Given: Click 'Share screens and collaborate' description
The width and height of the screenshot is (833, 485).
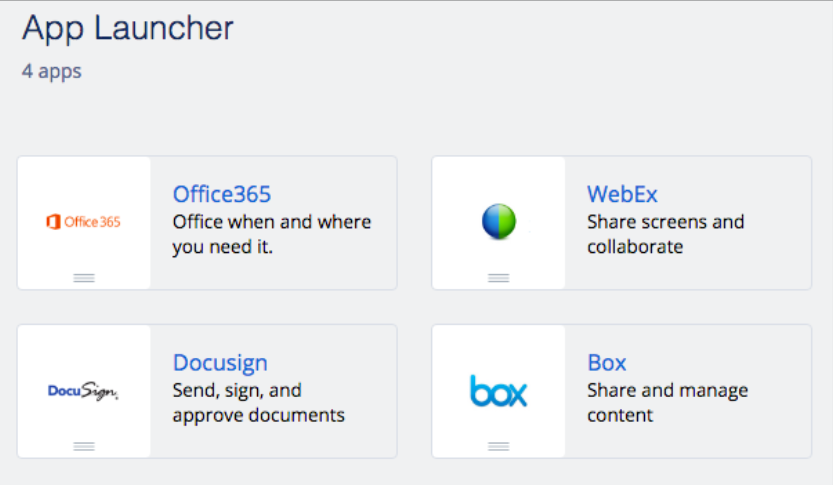Looking at the screenshot, I should point(665,234).
